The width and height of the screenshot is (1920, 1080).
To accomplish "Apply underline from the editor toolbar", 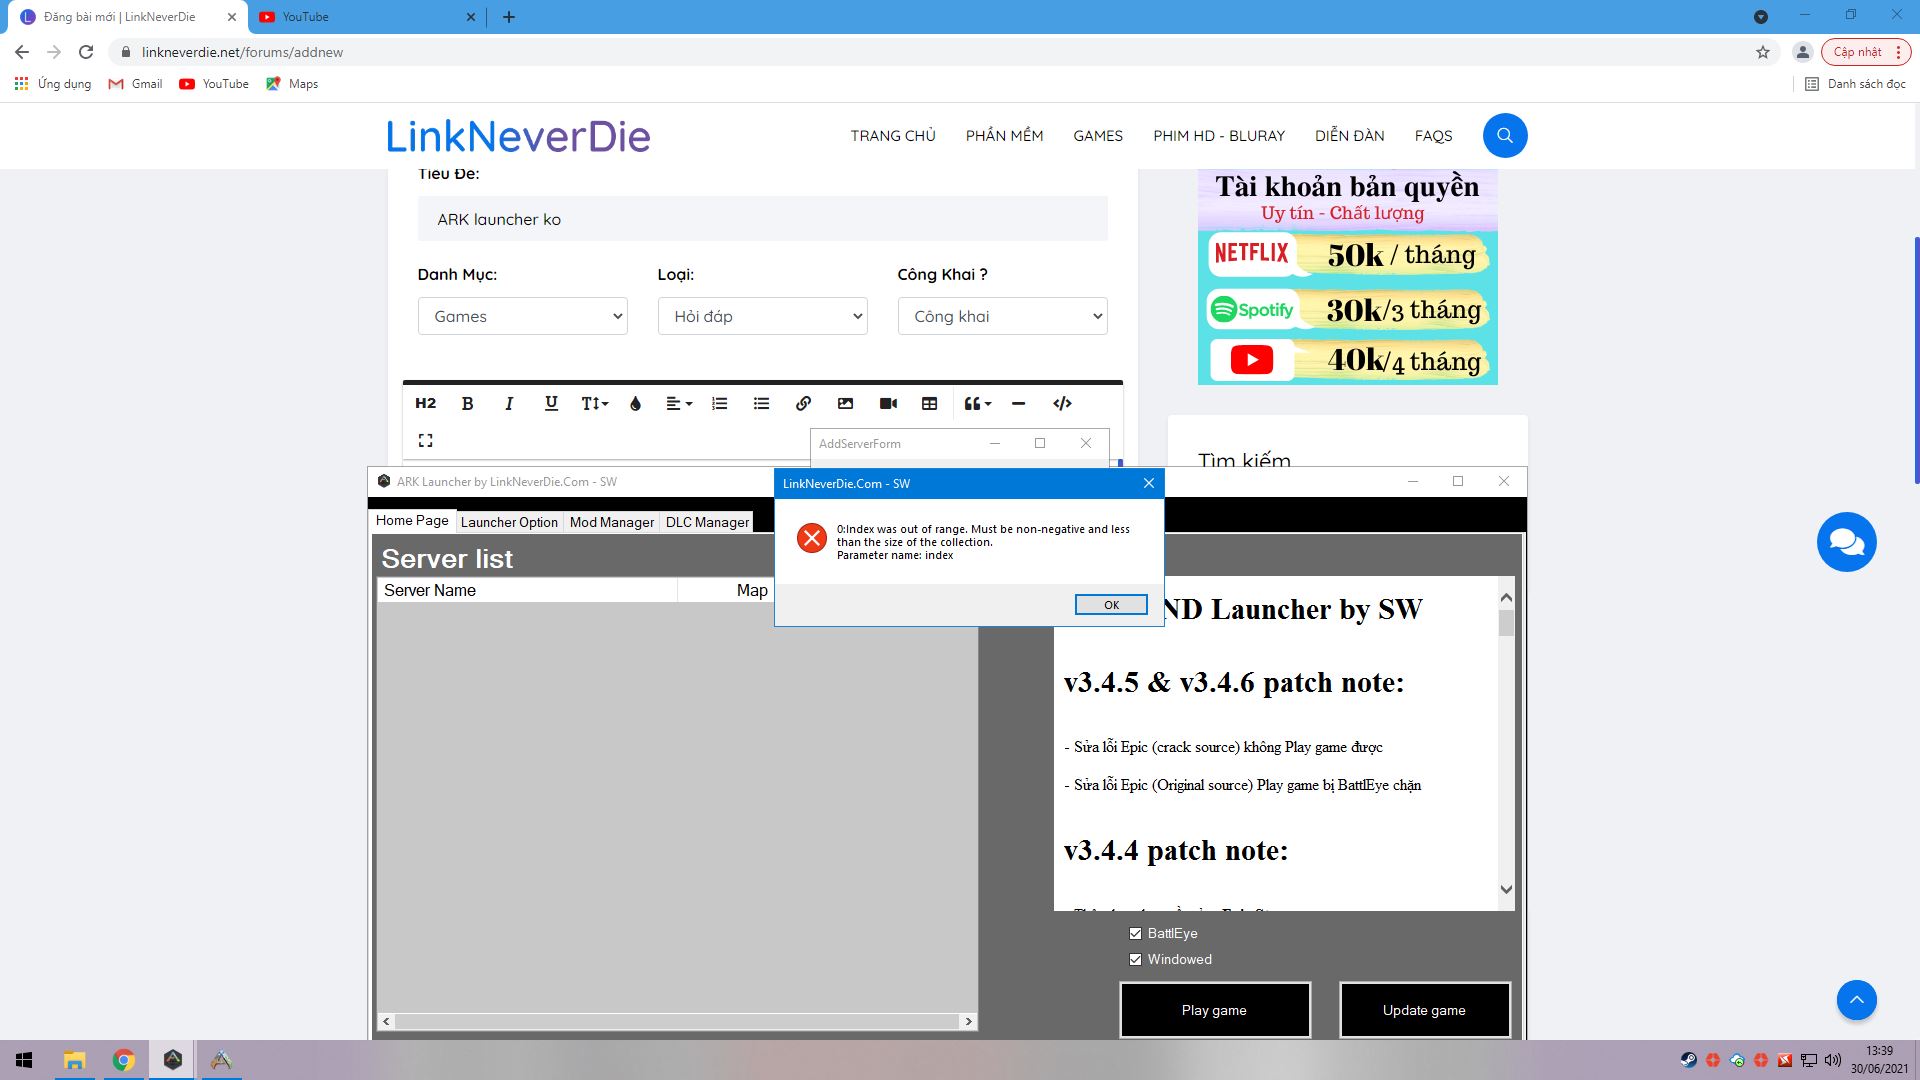I will coord(551,404).
